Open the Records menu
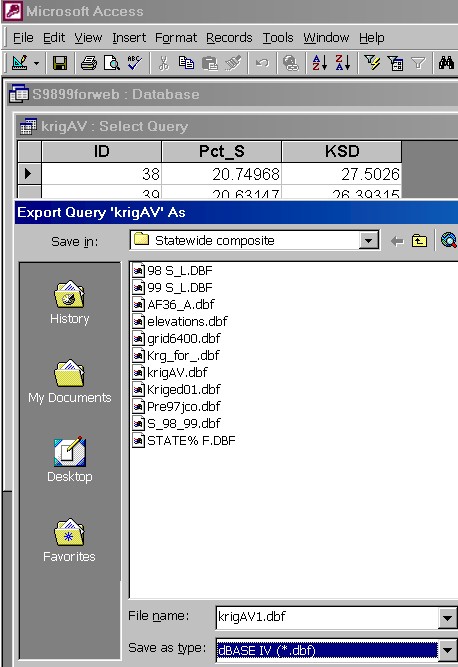This screenshot has height=667, width=458. coord(229,38)
